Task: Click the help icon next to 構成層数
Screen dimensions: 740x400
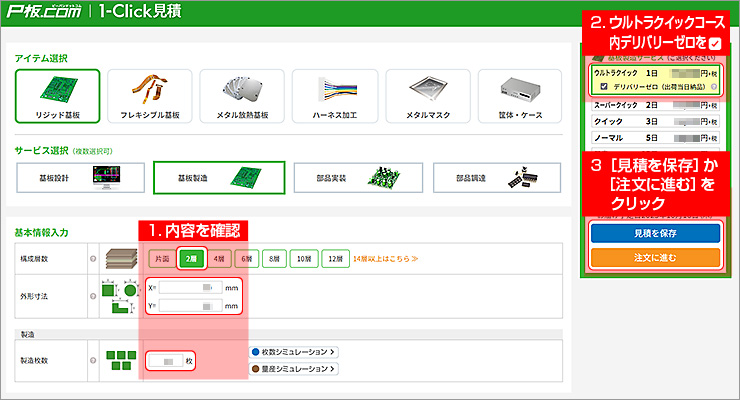Action: tap(92, 258)
